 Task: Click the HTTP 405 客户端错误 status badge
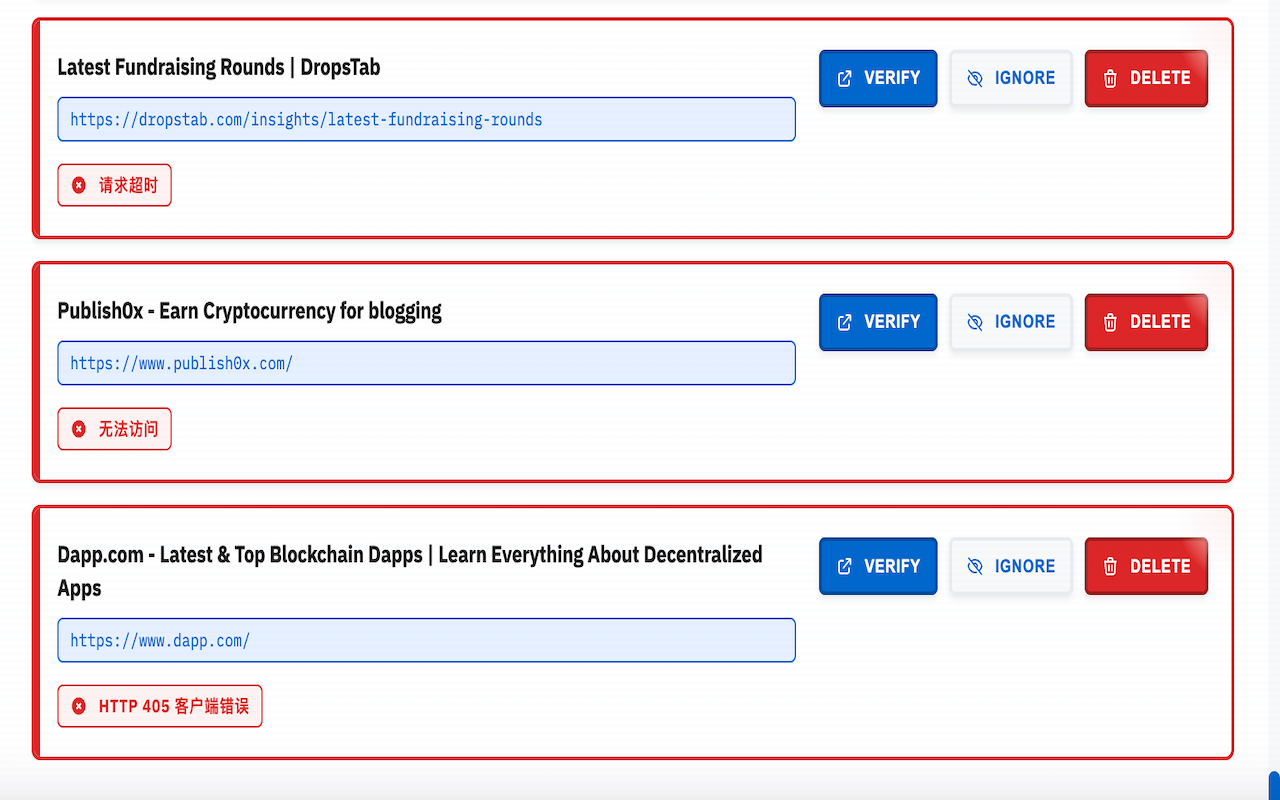160,706
